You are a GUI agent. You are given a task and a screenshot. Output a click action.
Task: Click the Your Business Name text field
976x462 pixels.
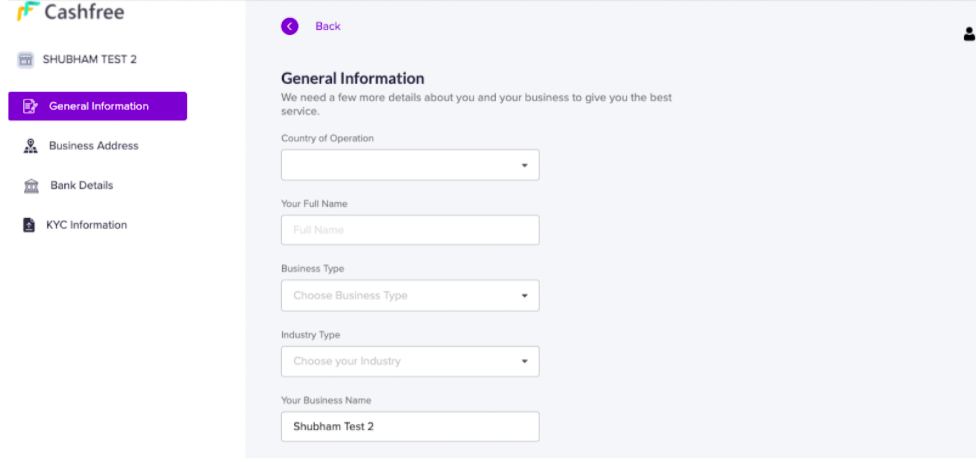410,427
